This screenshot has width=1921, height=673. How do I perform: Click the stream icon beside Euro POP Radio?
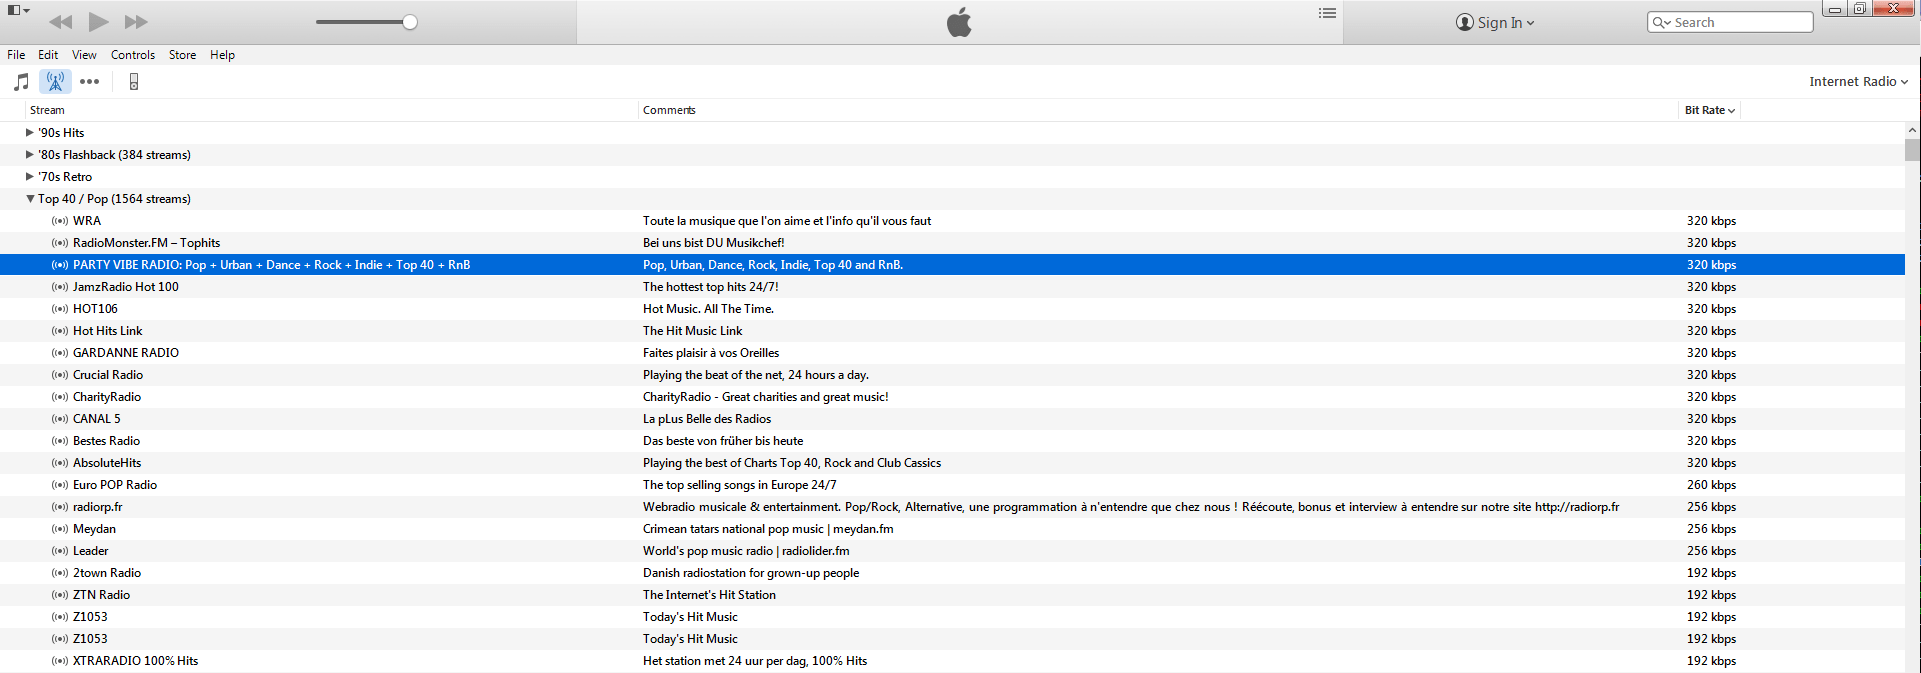point(60,485)
